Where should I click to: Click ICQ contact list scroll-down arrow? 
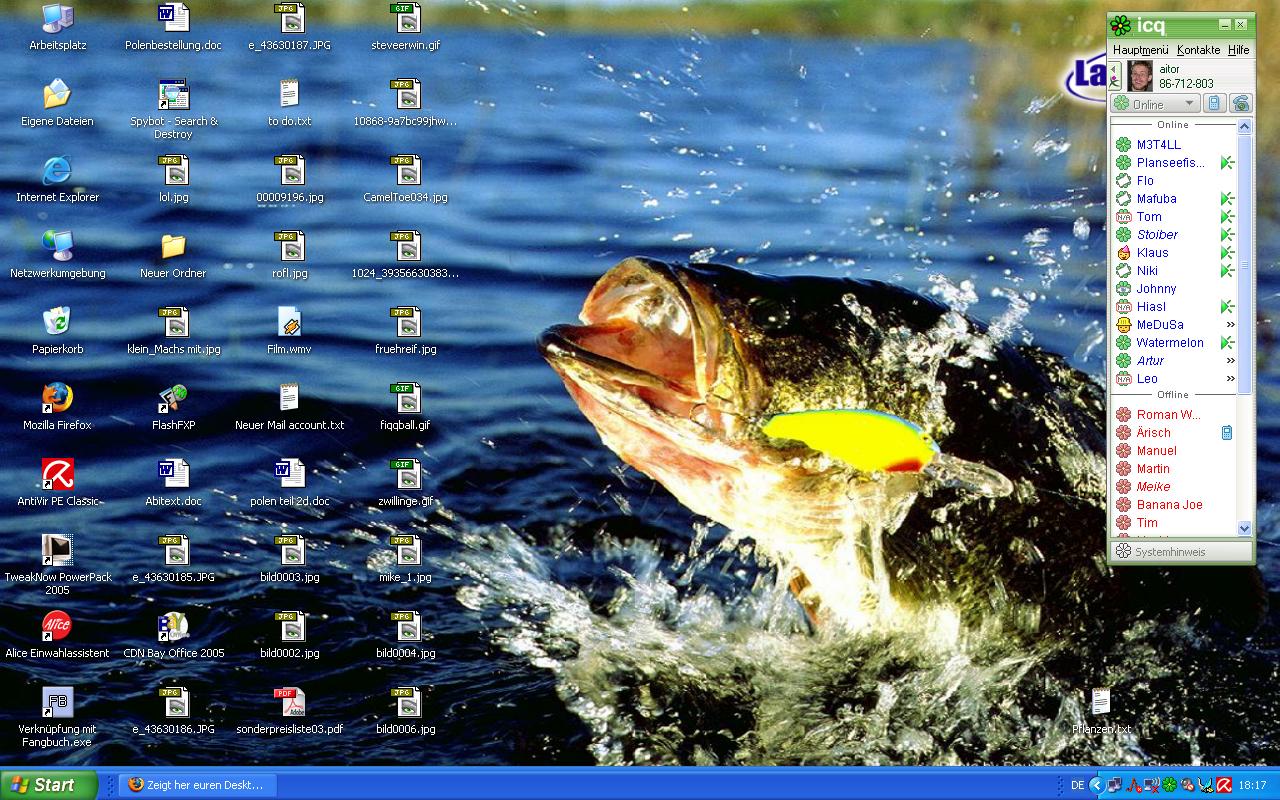tap(1245, 528)
